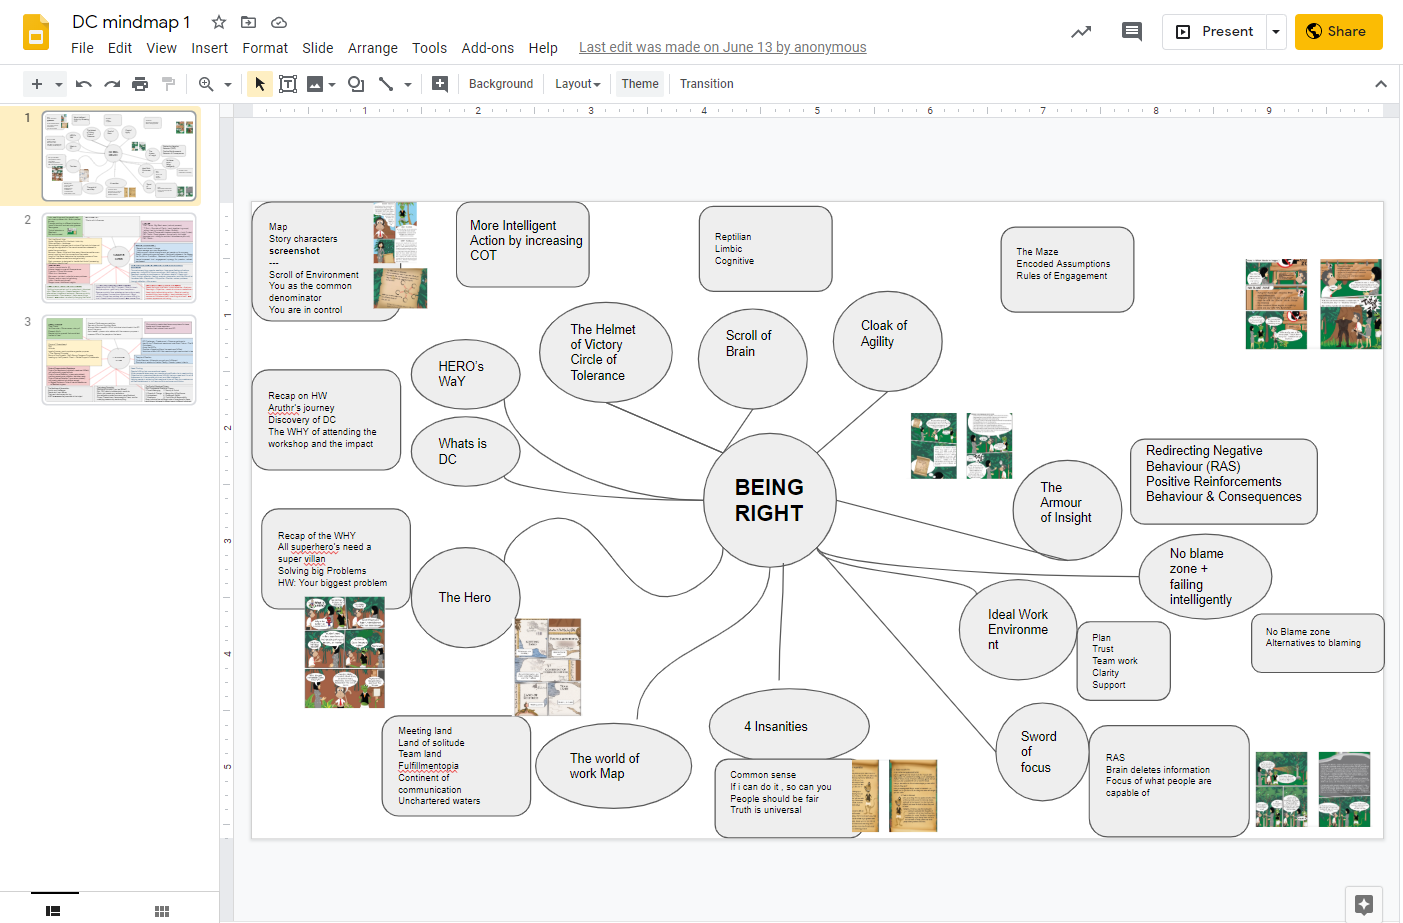
Task: Open the Present options dropdown arrow
Action: tap(1276, 32)
